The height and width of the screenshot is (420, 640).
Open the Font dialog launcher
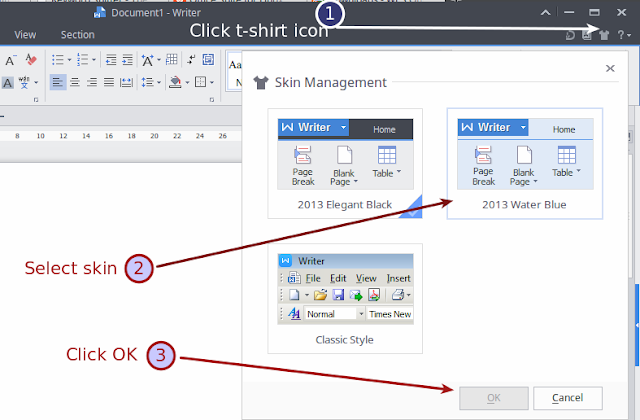click(x=36, y=100)
